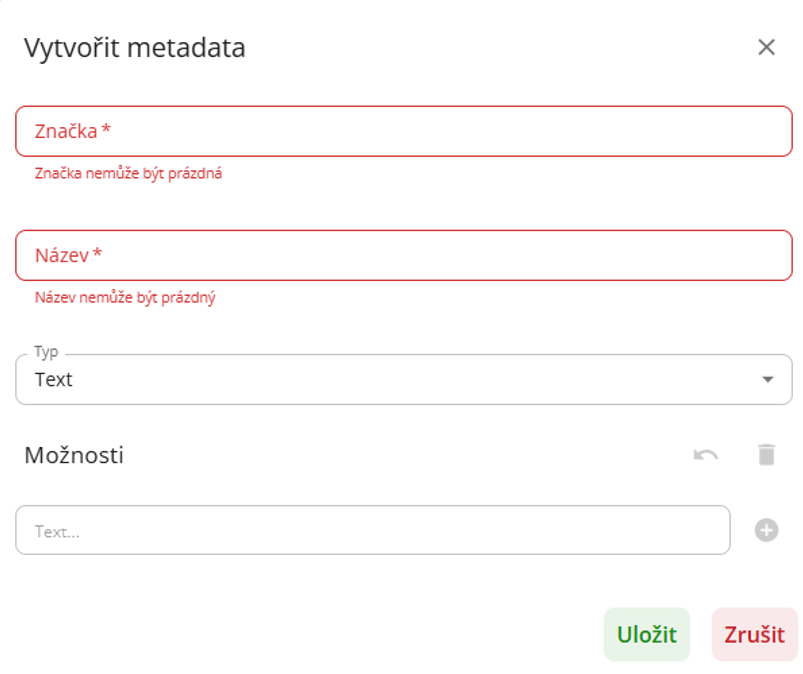
Task: Close the Vytvořit metadata dialog
Action: [x=766, y=47]
